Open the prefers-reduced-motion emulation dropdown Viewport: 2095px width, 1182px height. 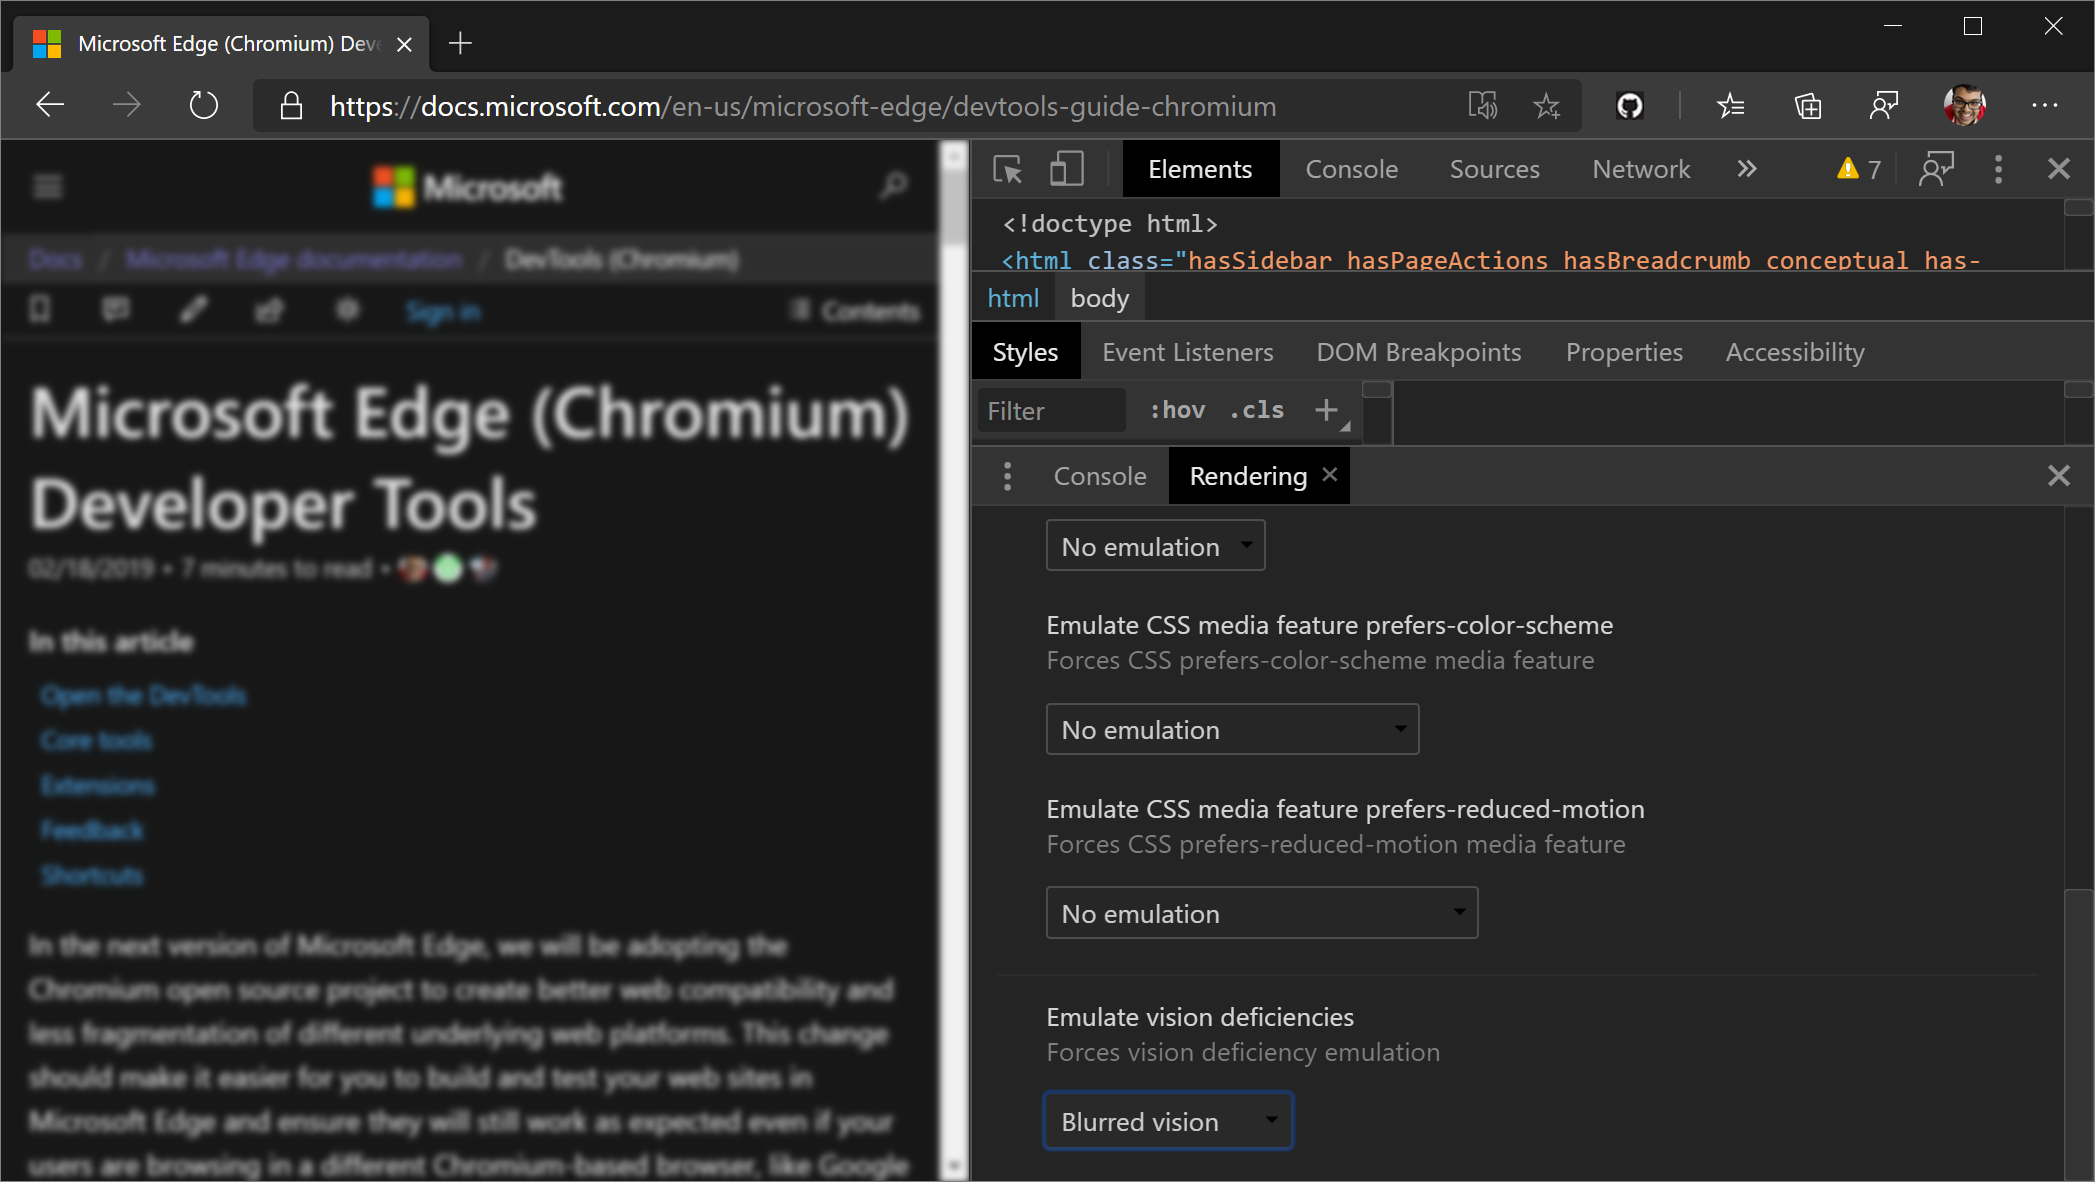coord(1260,913)
